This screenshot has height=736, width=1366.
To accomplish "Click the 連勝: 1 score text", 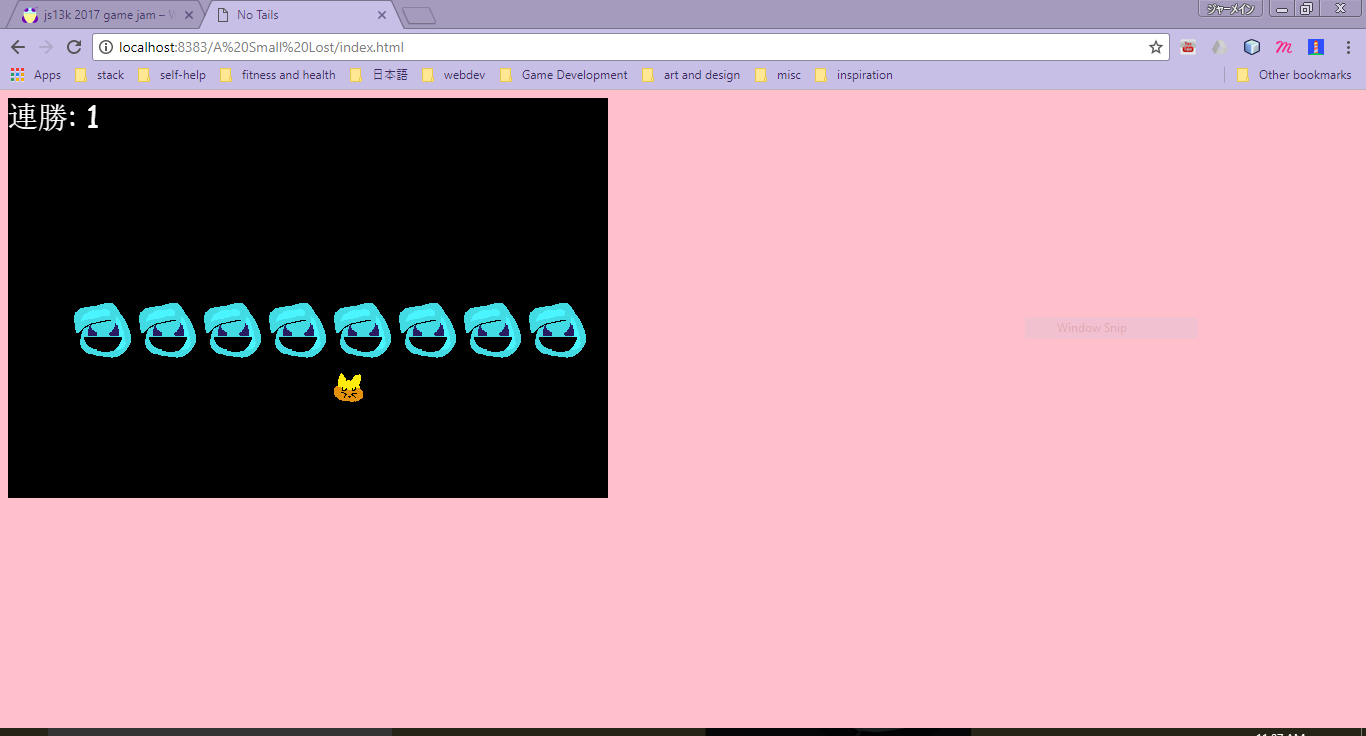I will tap(54, 117).
